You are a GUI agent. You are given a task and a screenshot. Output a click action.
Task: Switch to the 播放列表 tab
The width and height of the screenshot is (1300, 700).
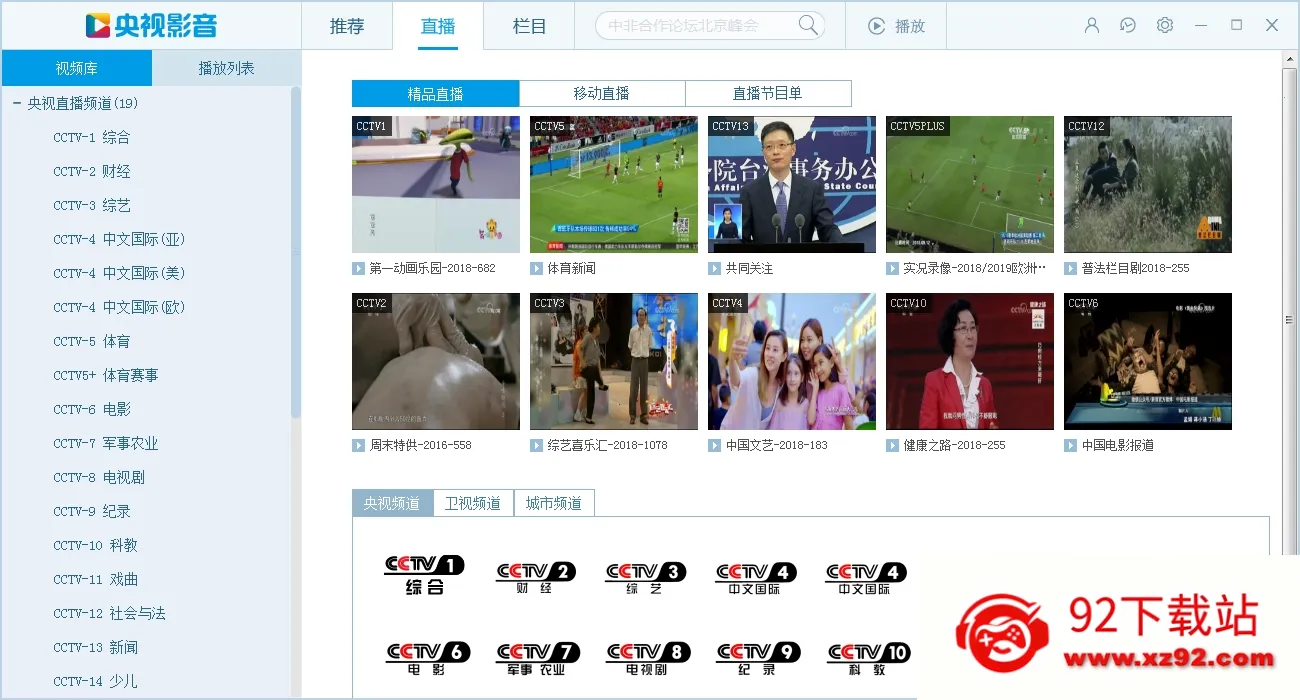click(x=227, y=68)
